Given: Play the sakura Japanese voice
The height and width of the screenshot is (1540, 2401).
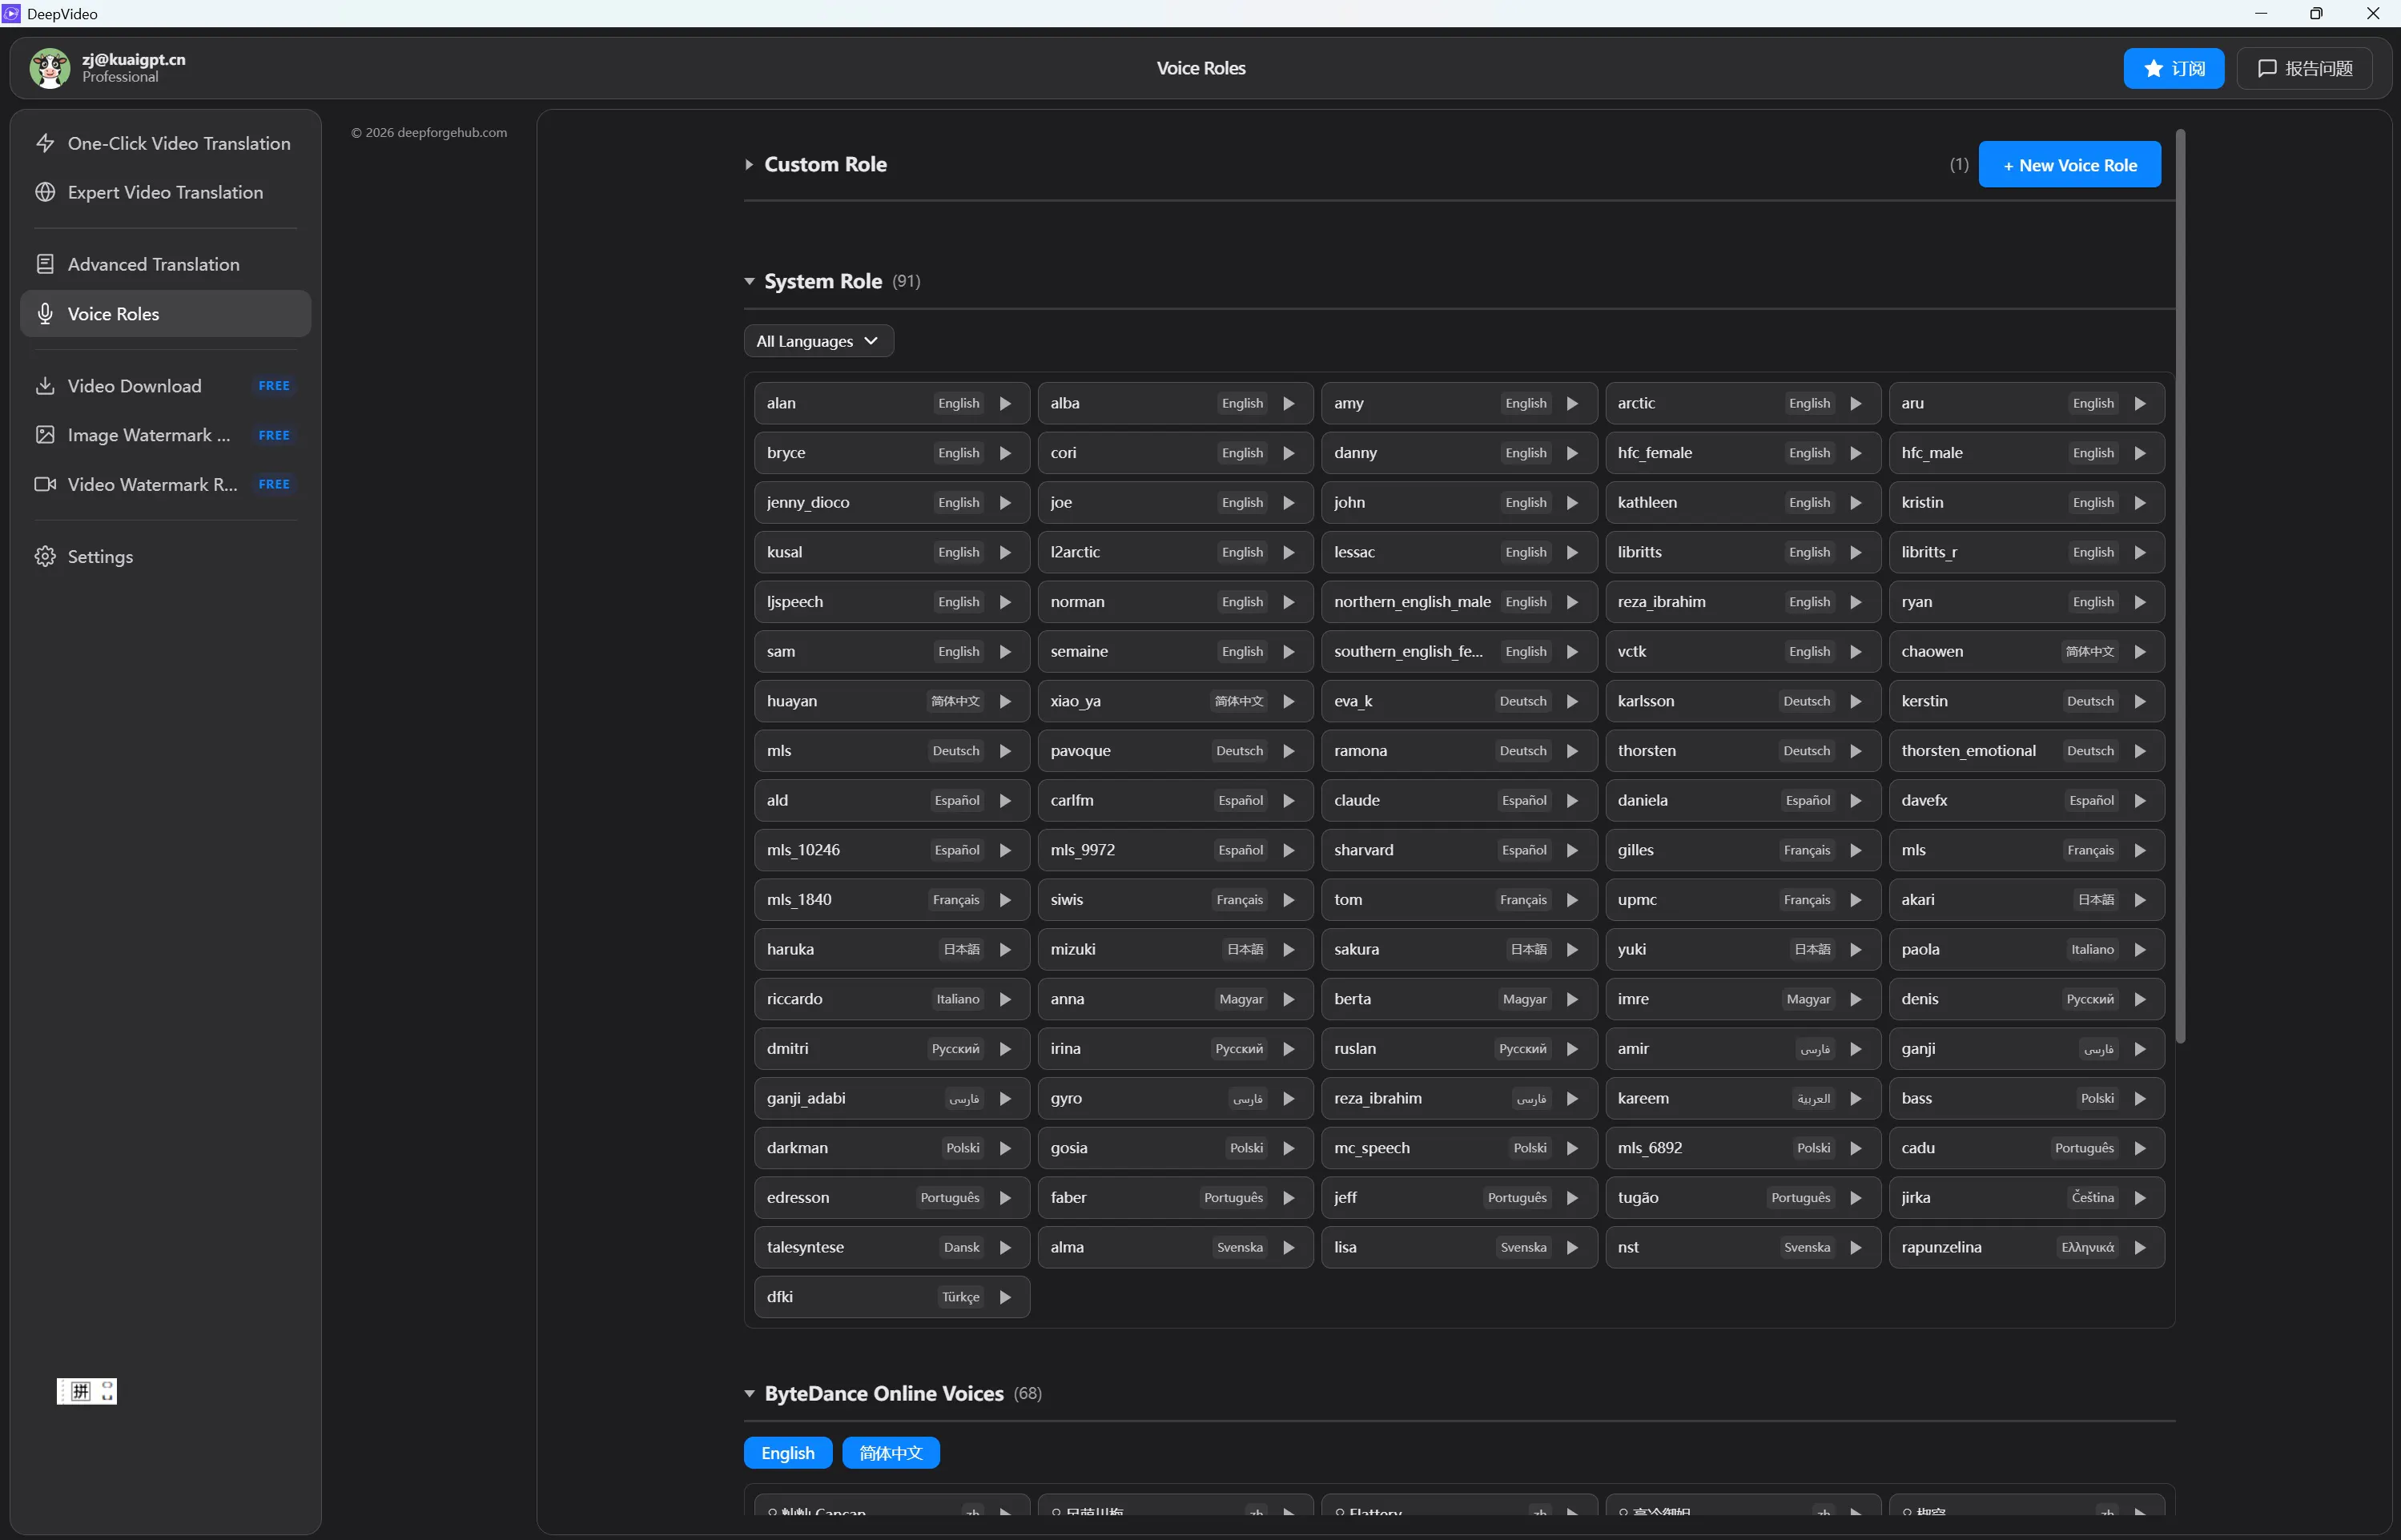Looking at the screenshot, I should [1572, 949].
